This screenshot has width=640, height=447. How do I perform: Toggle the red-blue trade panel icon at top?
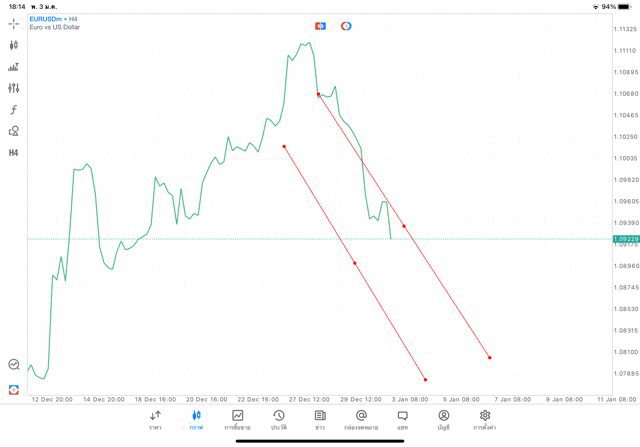320,26
